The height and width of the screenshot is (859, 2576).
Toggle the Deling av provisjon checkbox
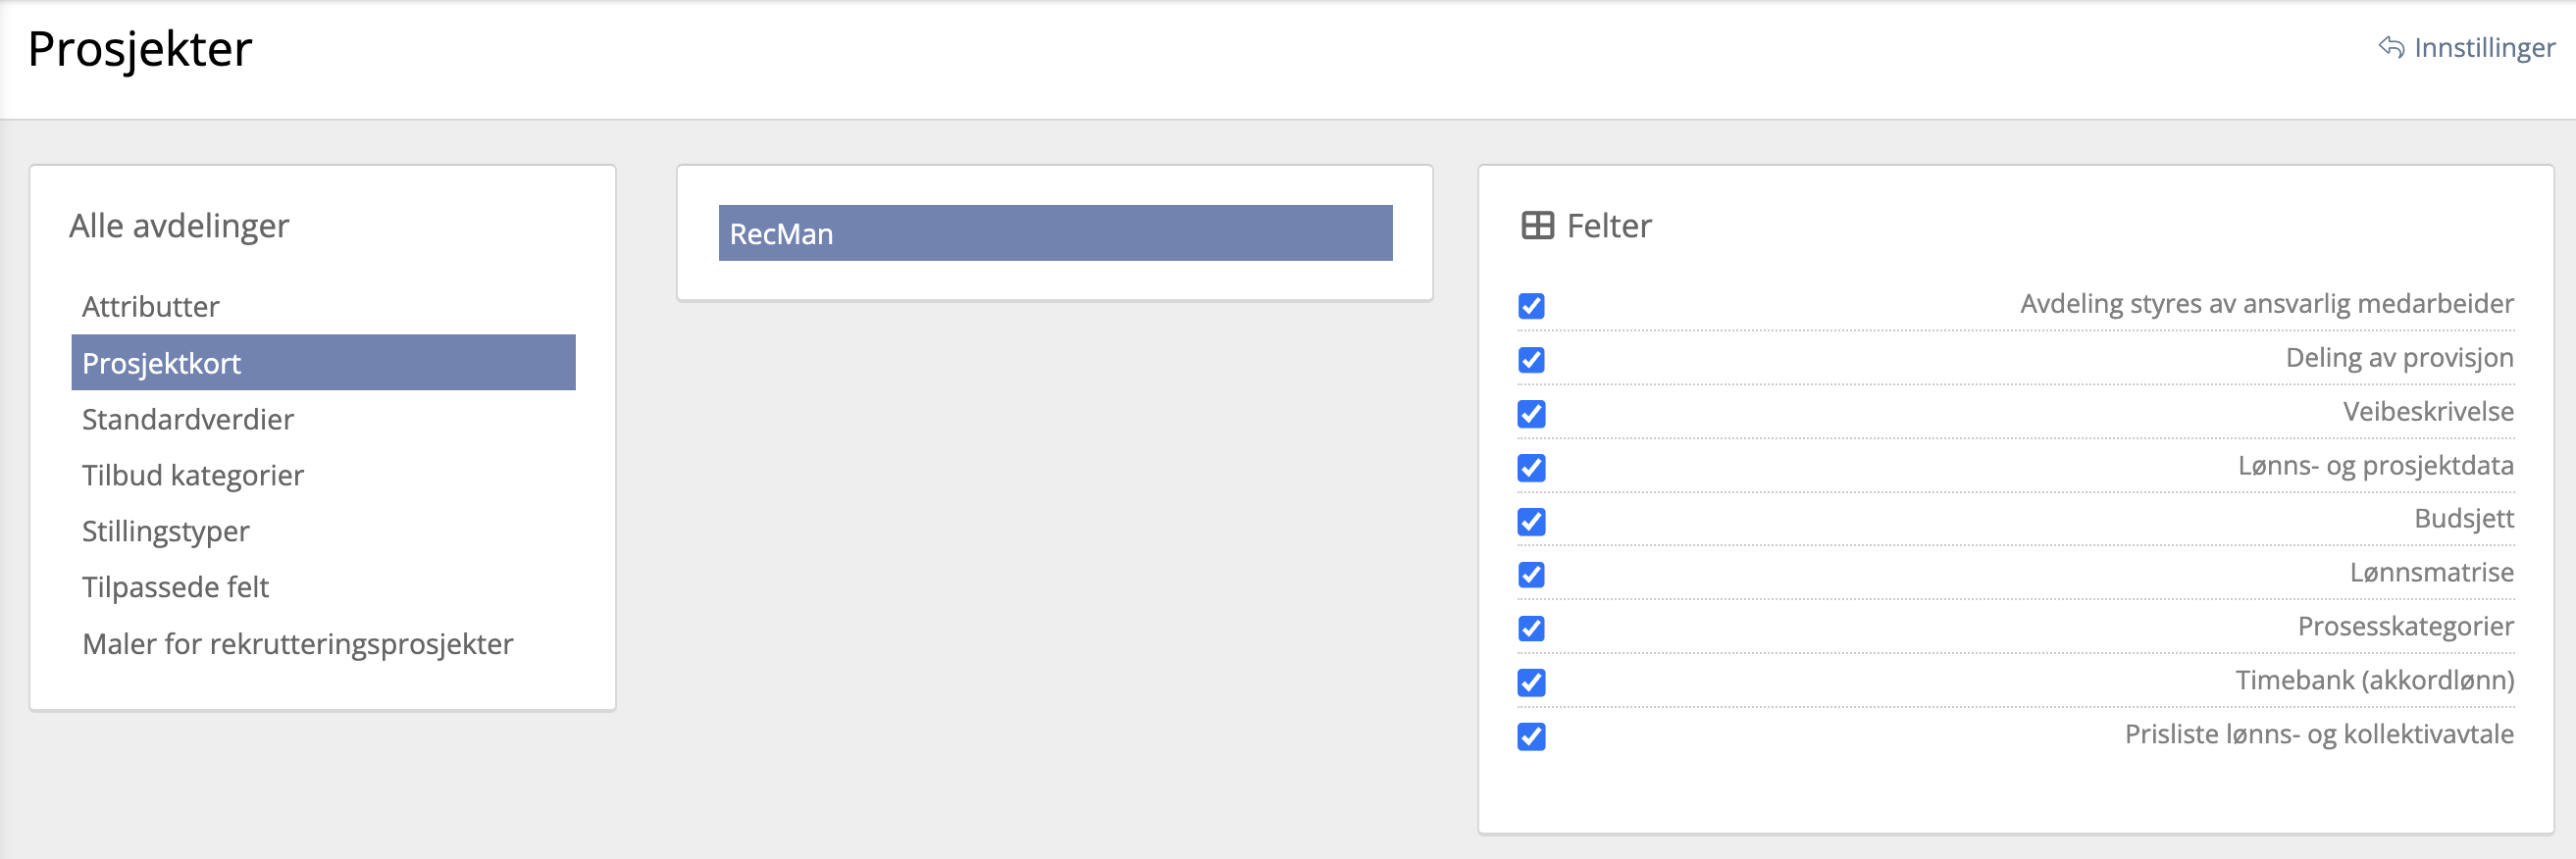[x=1531, y=360]
